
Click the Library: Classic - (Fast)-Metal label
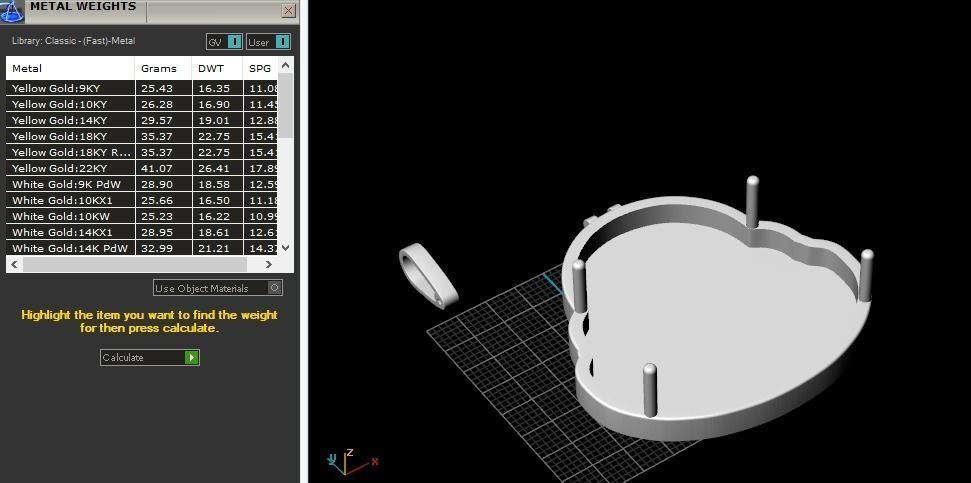point(74,41)
